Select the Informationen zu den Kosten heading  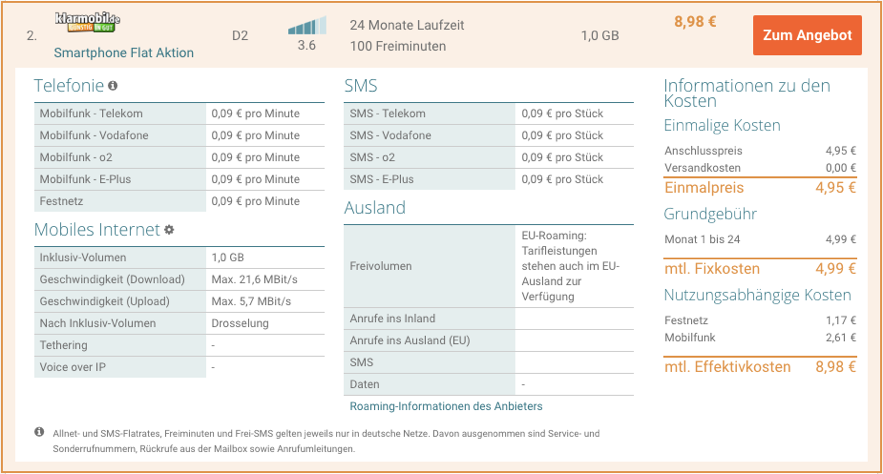point(746,93)
